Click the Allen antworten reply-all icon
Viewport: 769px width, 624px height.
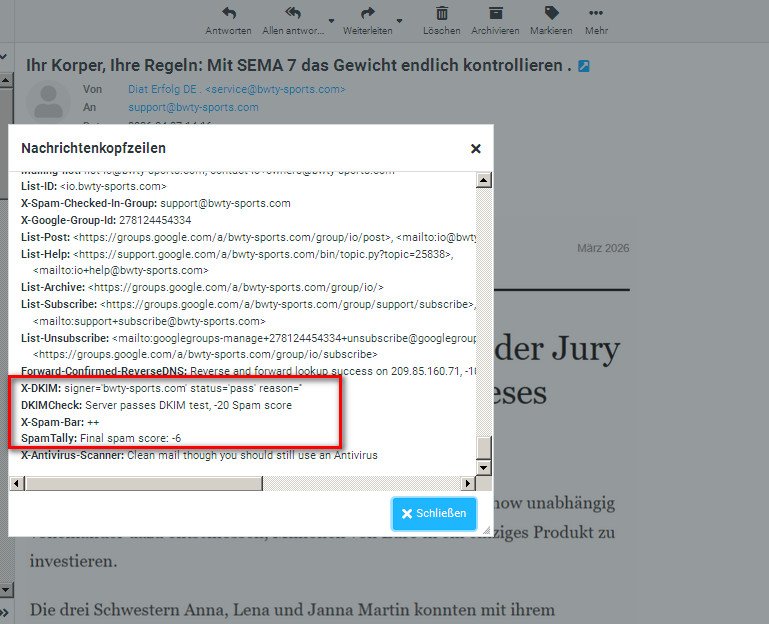tap(293, 14)
